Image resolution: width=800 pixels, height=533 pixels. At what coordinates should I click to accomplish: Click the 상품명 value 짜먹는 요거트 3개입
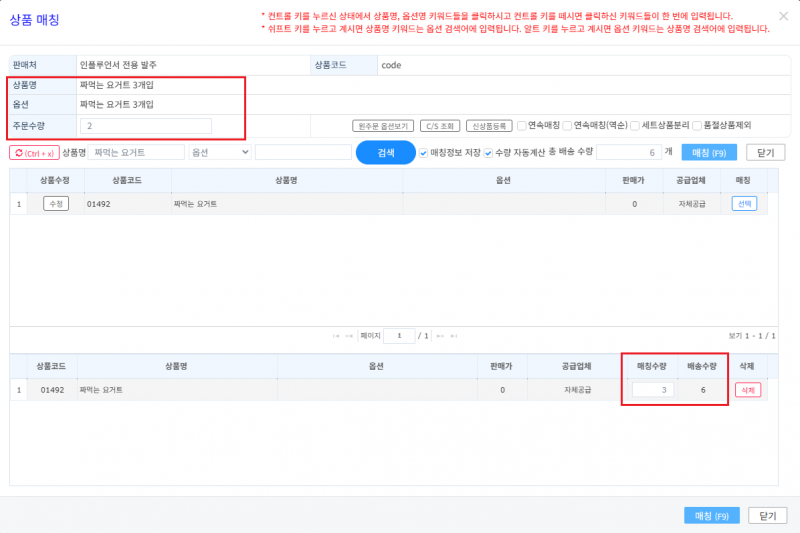pos(117,85)
